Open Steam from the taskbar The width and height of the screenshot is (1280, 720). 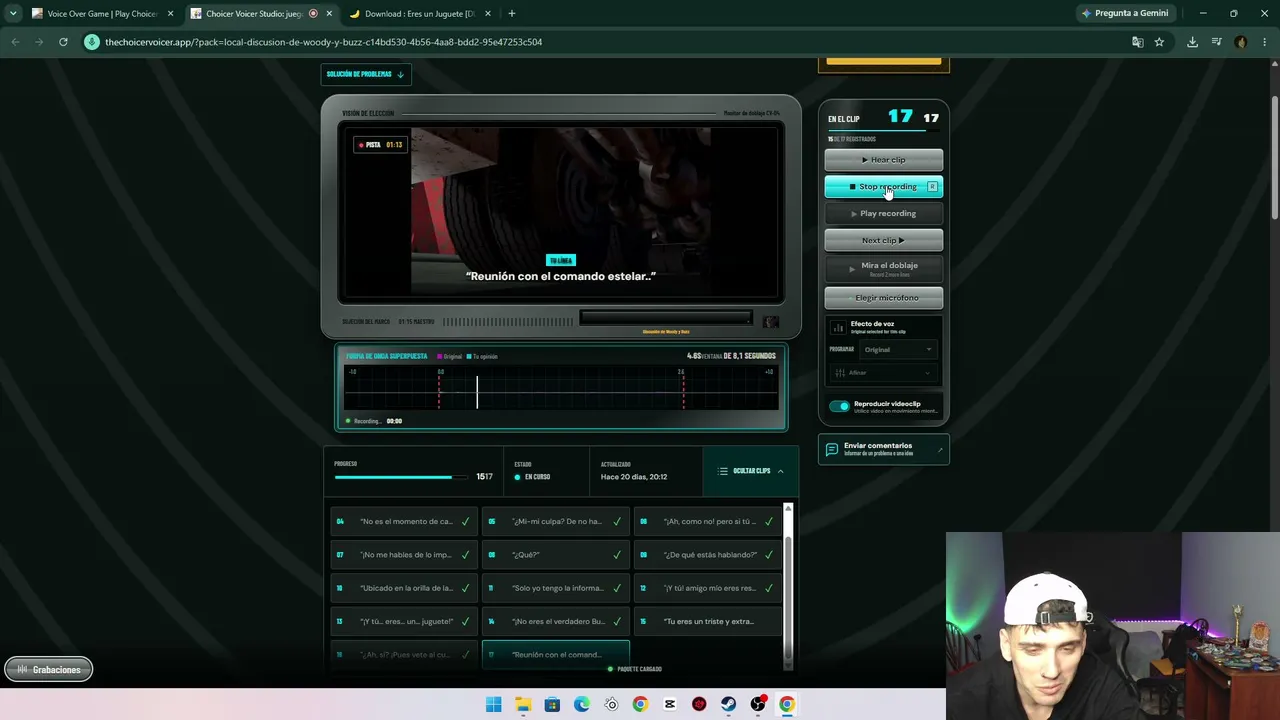[x=728, y=704]
